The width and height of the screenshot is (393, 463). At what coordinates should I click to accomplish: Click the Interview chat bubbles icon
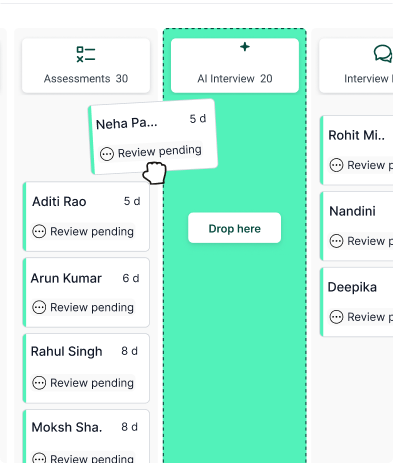[383, 54]
